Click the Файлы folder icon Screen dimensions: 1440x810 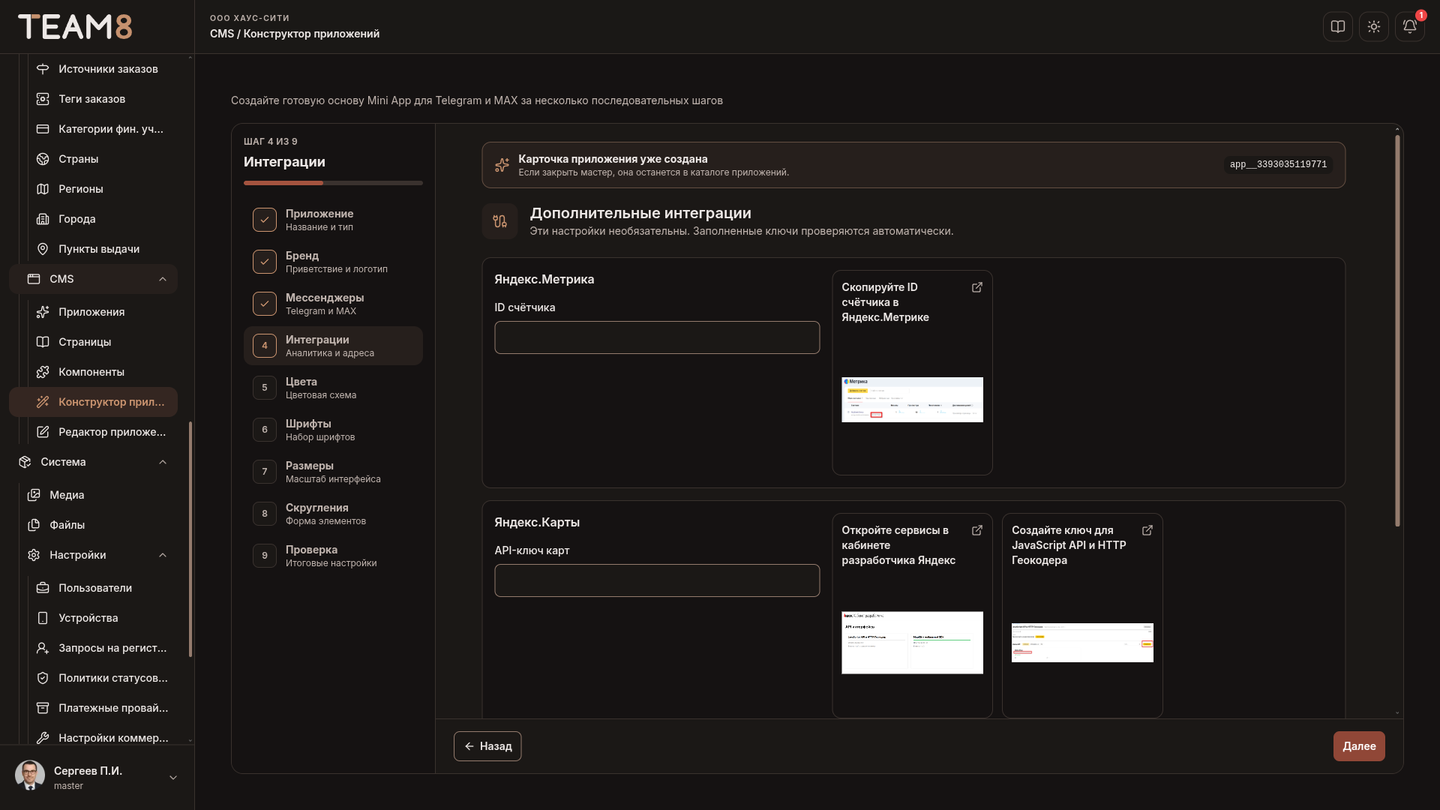point(34,525)
